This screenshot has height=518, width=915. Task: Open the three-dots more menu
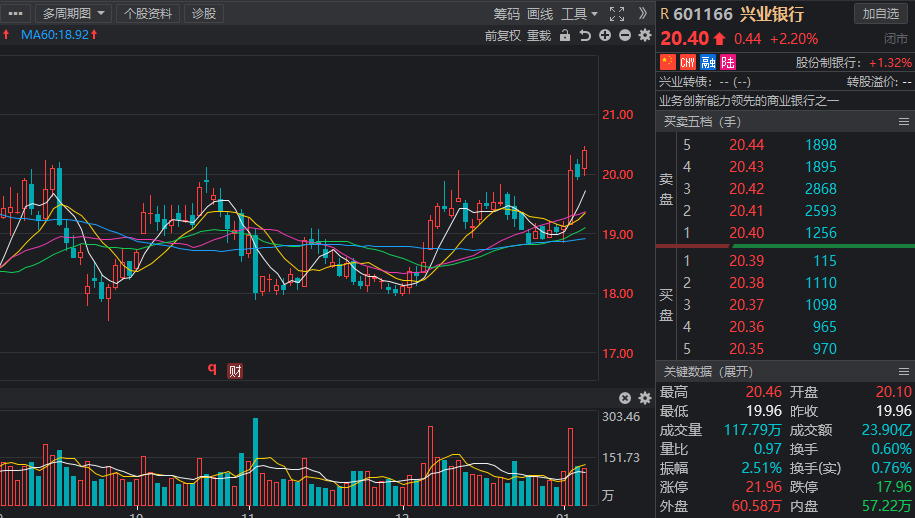tap(16, 13)
